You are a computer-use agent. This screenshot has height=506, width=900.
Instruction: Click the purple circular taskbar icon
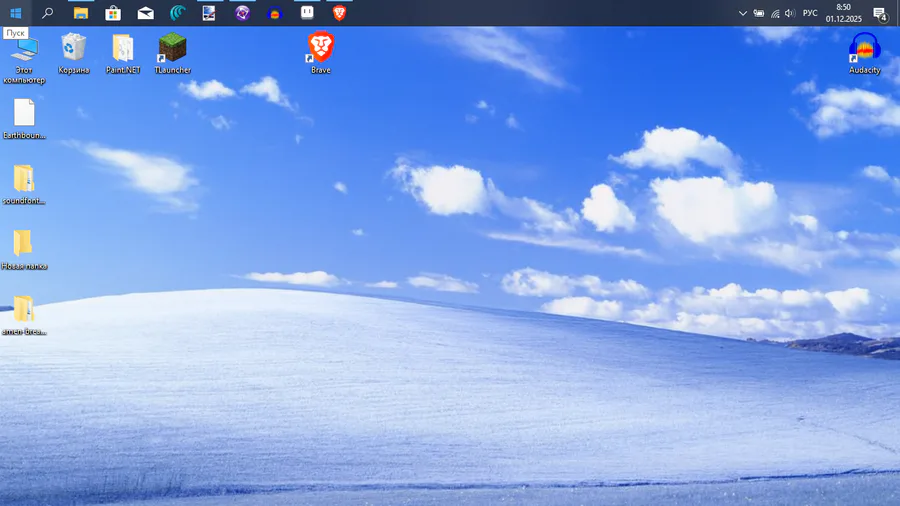(x=242, y=13)
